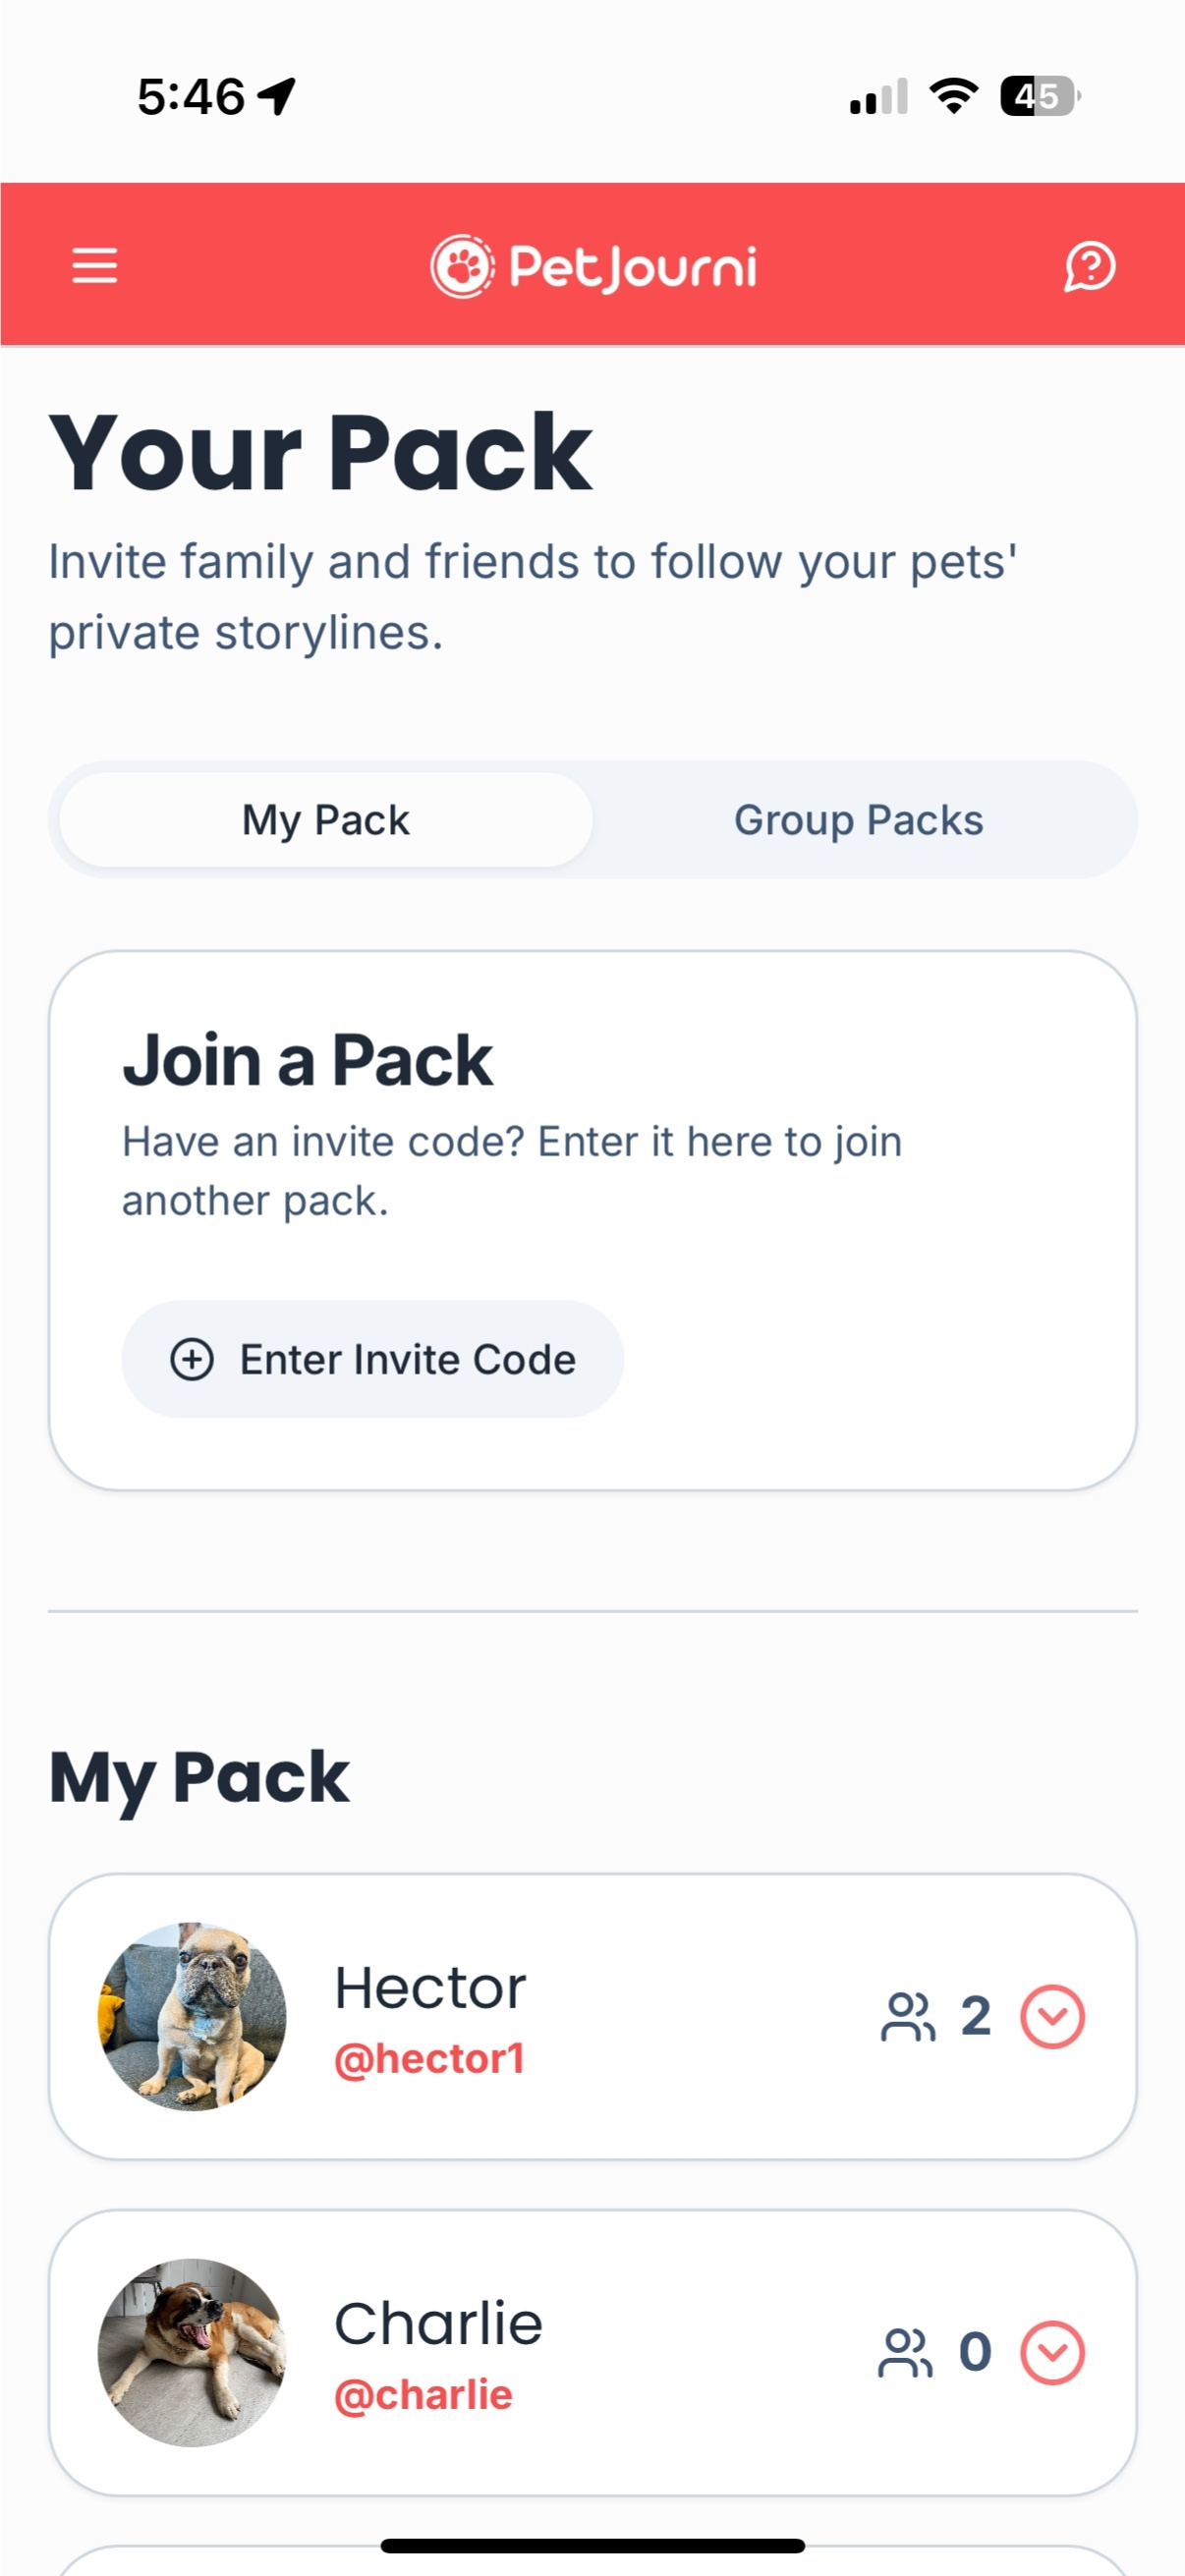
Task: Open the @hector1 handle link
Action: point(429,2059)
